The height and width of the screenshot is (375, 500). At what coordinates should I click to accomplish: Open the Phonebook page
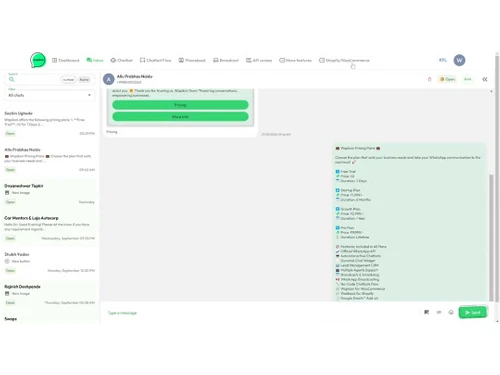(192, 60)
